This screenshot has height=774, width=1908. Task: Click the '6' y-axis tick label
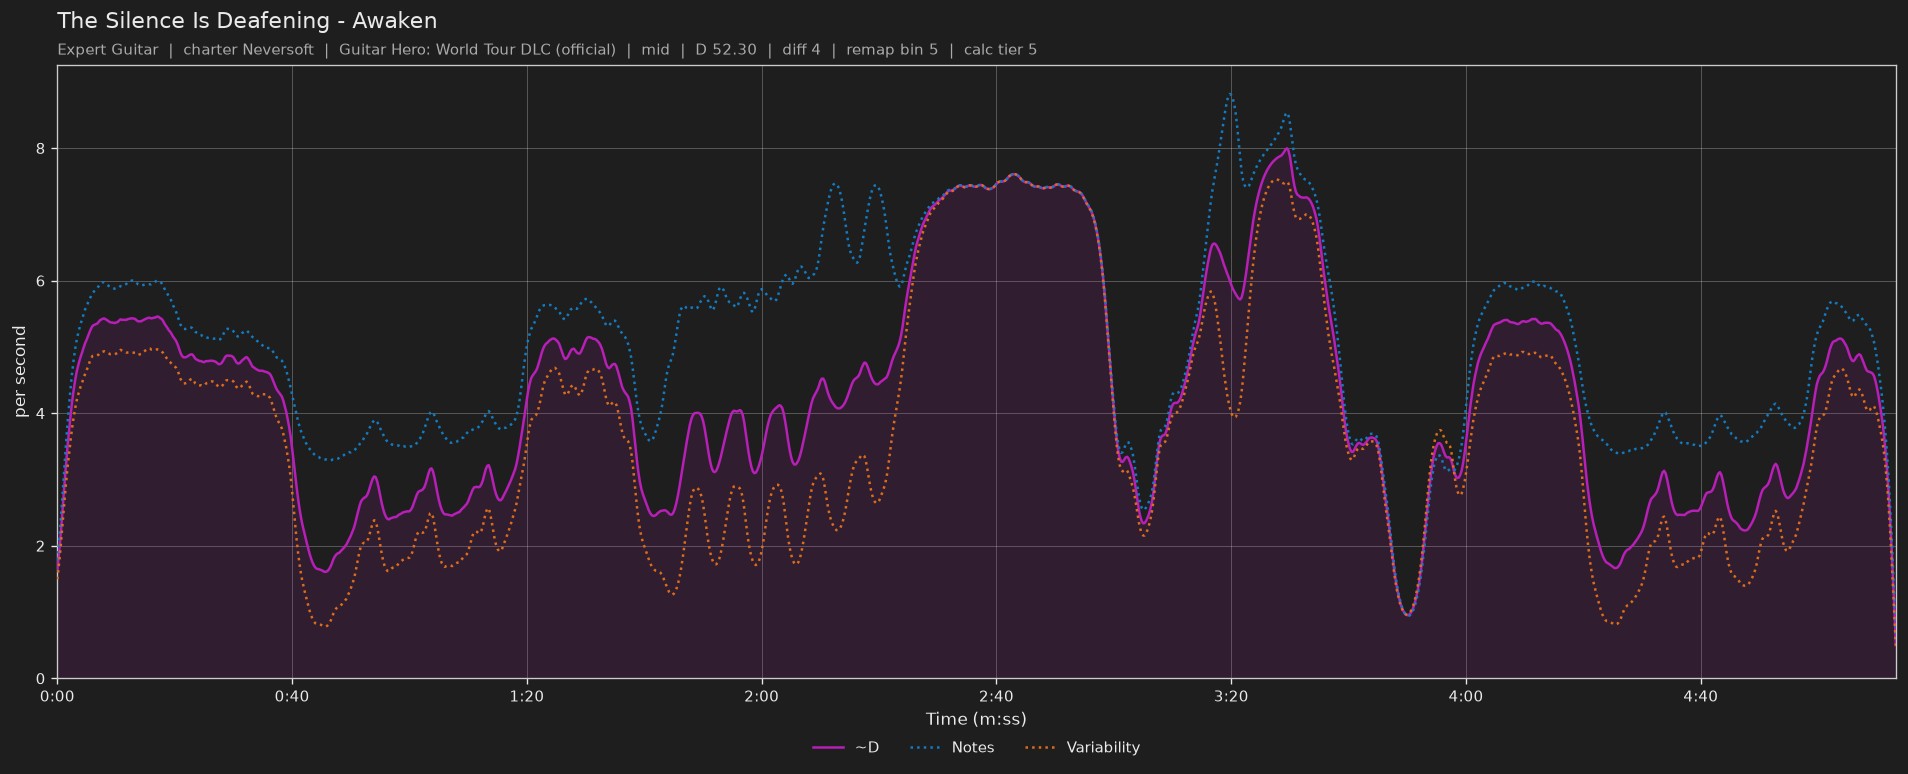tap(41, 282)
